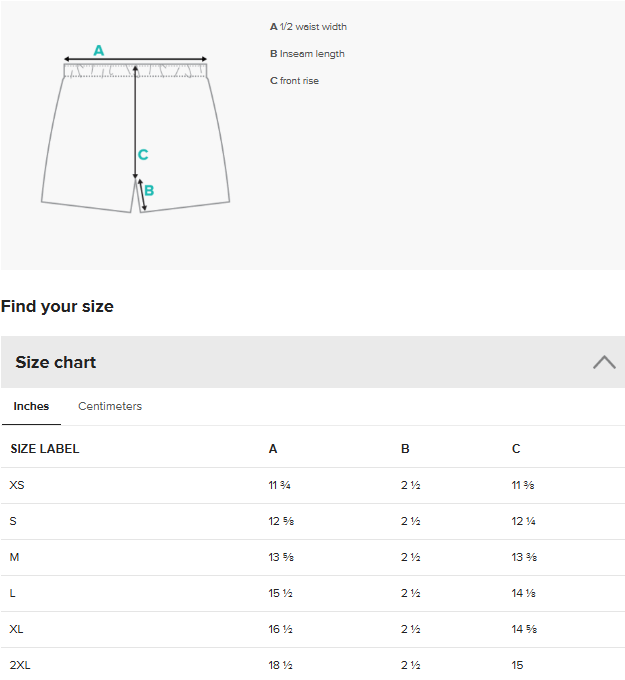This screenshot has width=625, height=680.
Task: Click the teal letter A on diagram
Action: 99,50
